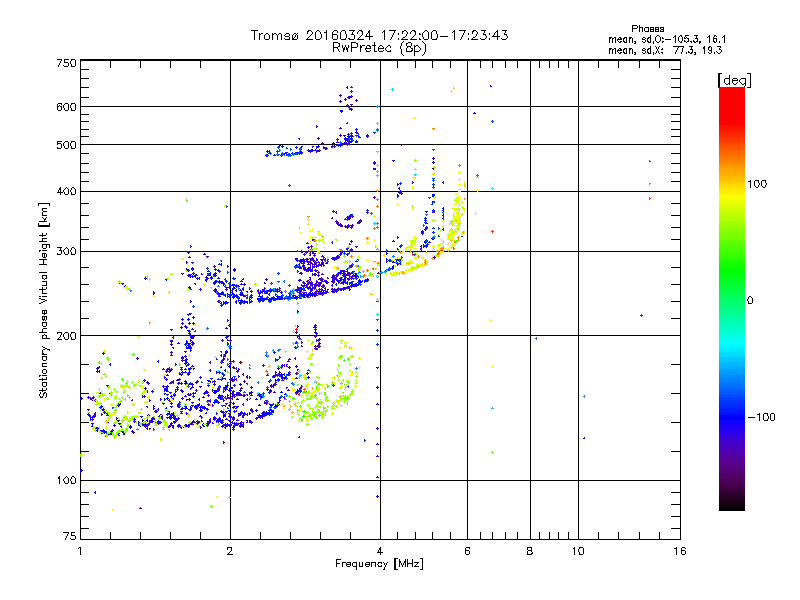The width and height of the screenshot is (800, 600).
Task: Click the '300' y-axis tick label
Action: click(66, 252)
